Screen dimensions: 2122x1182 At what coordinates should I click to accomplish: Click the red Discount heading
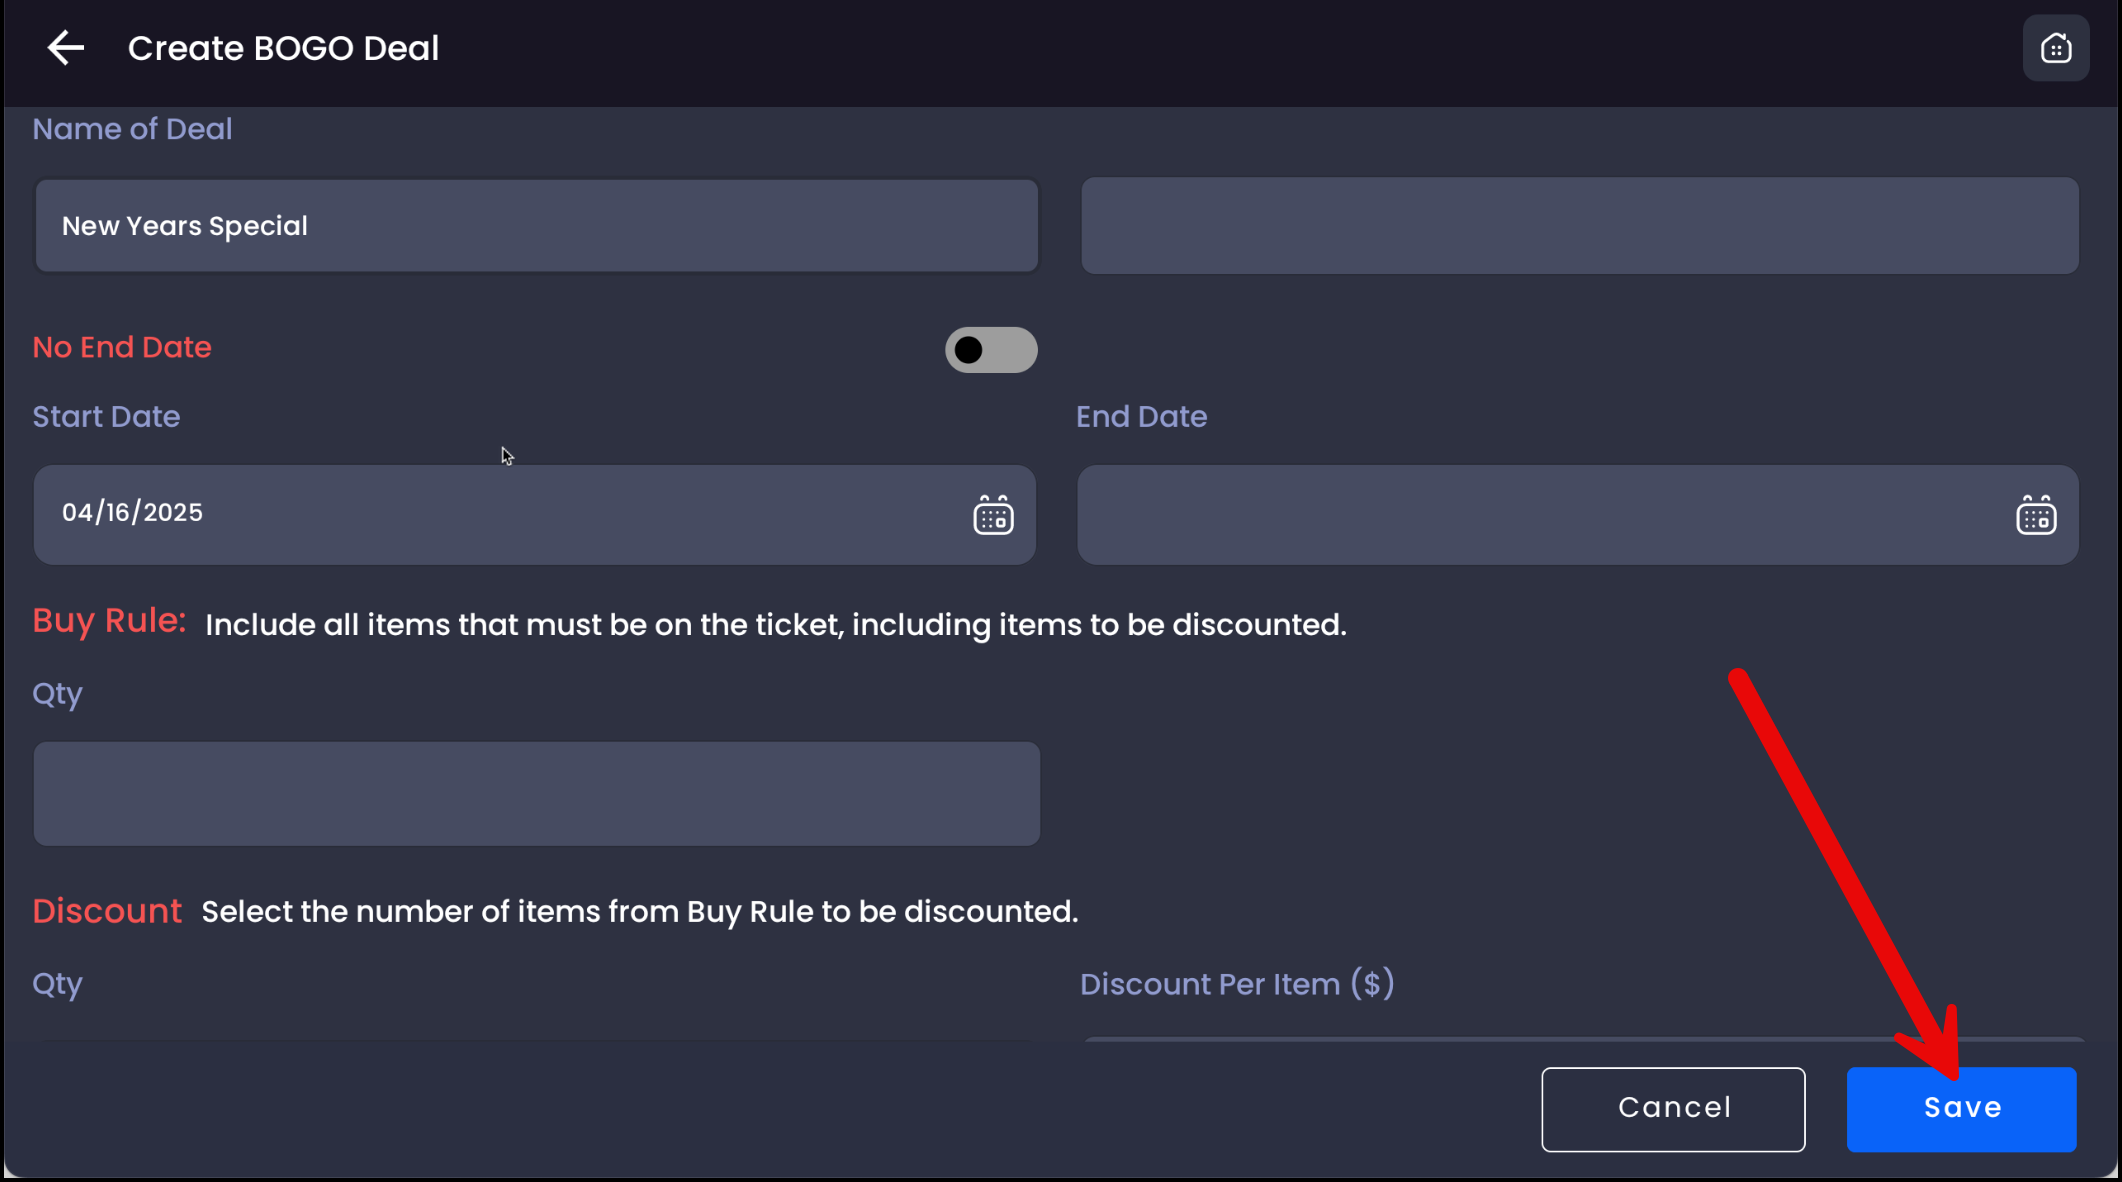[107, 911]
